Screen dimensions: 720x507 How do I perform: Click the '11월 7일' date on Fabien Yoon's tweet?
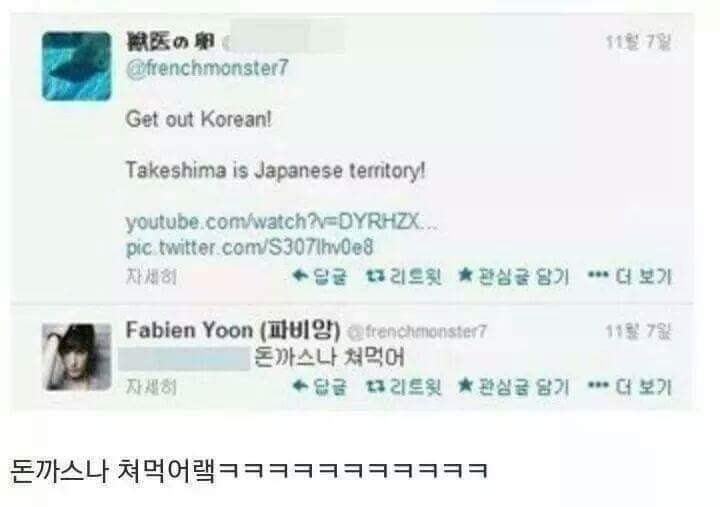coord(638,330)
